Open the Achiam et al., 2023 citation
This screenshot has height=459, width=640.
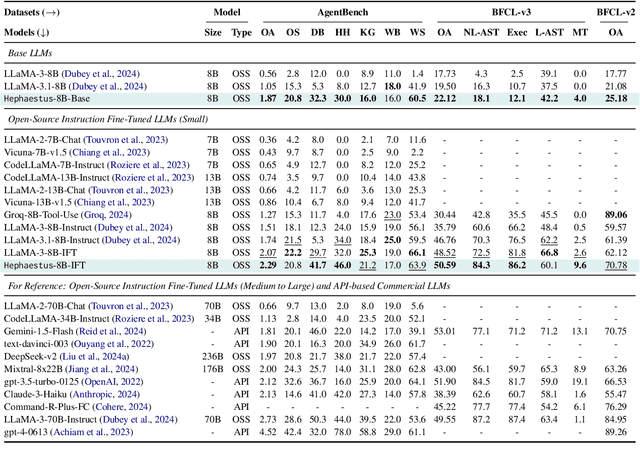(91, 432)
